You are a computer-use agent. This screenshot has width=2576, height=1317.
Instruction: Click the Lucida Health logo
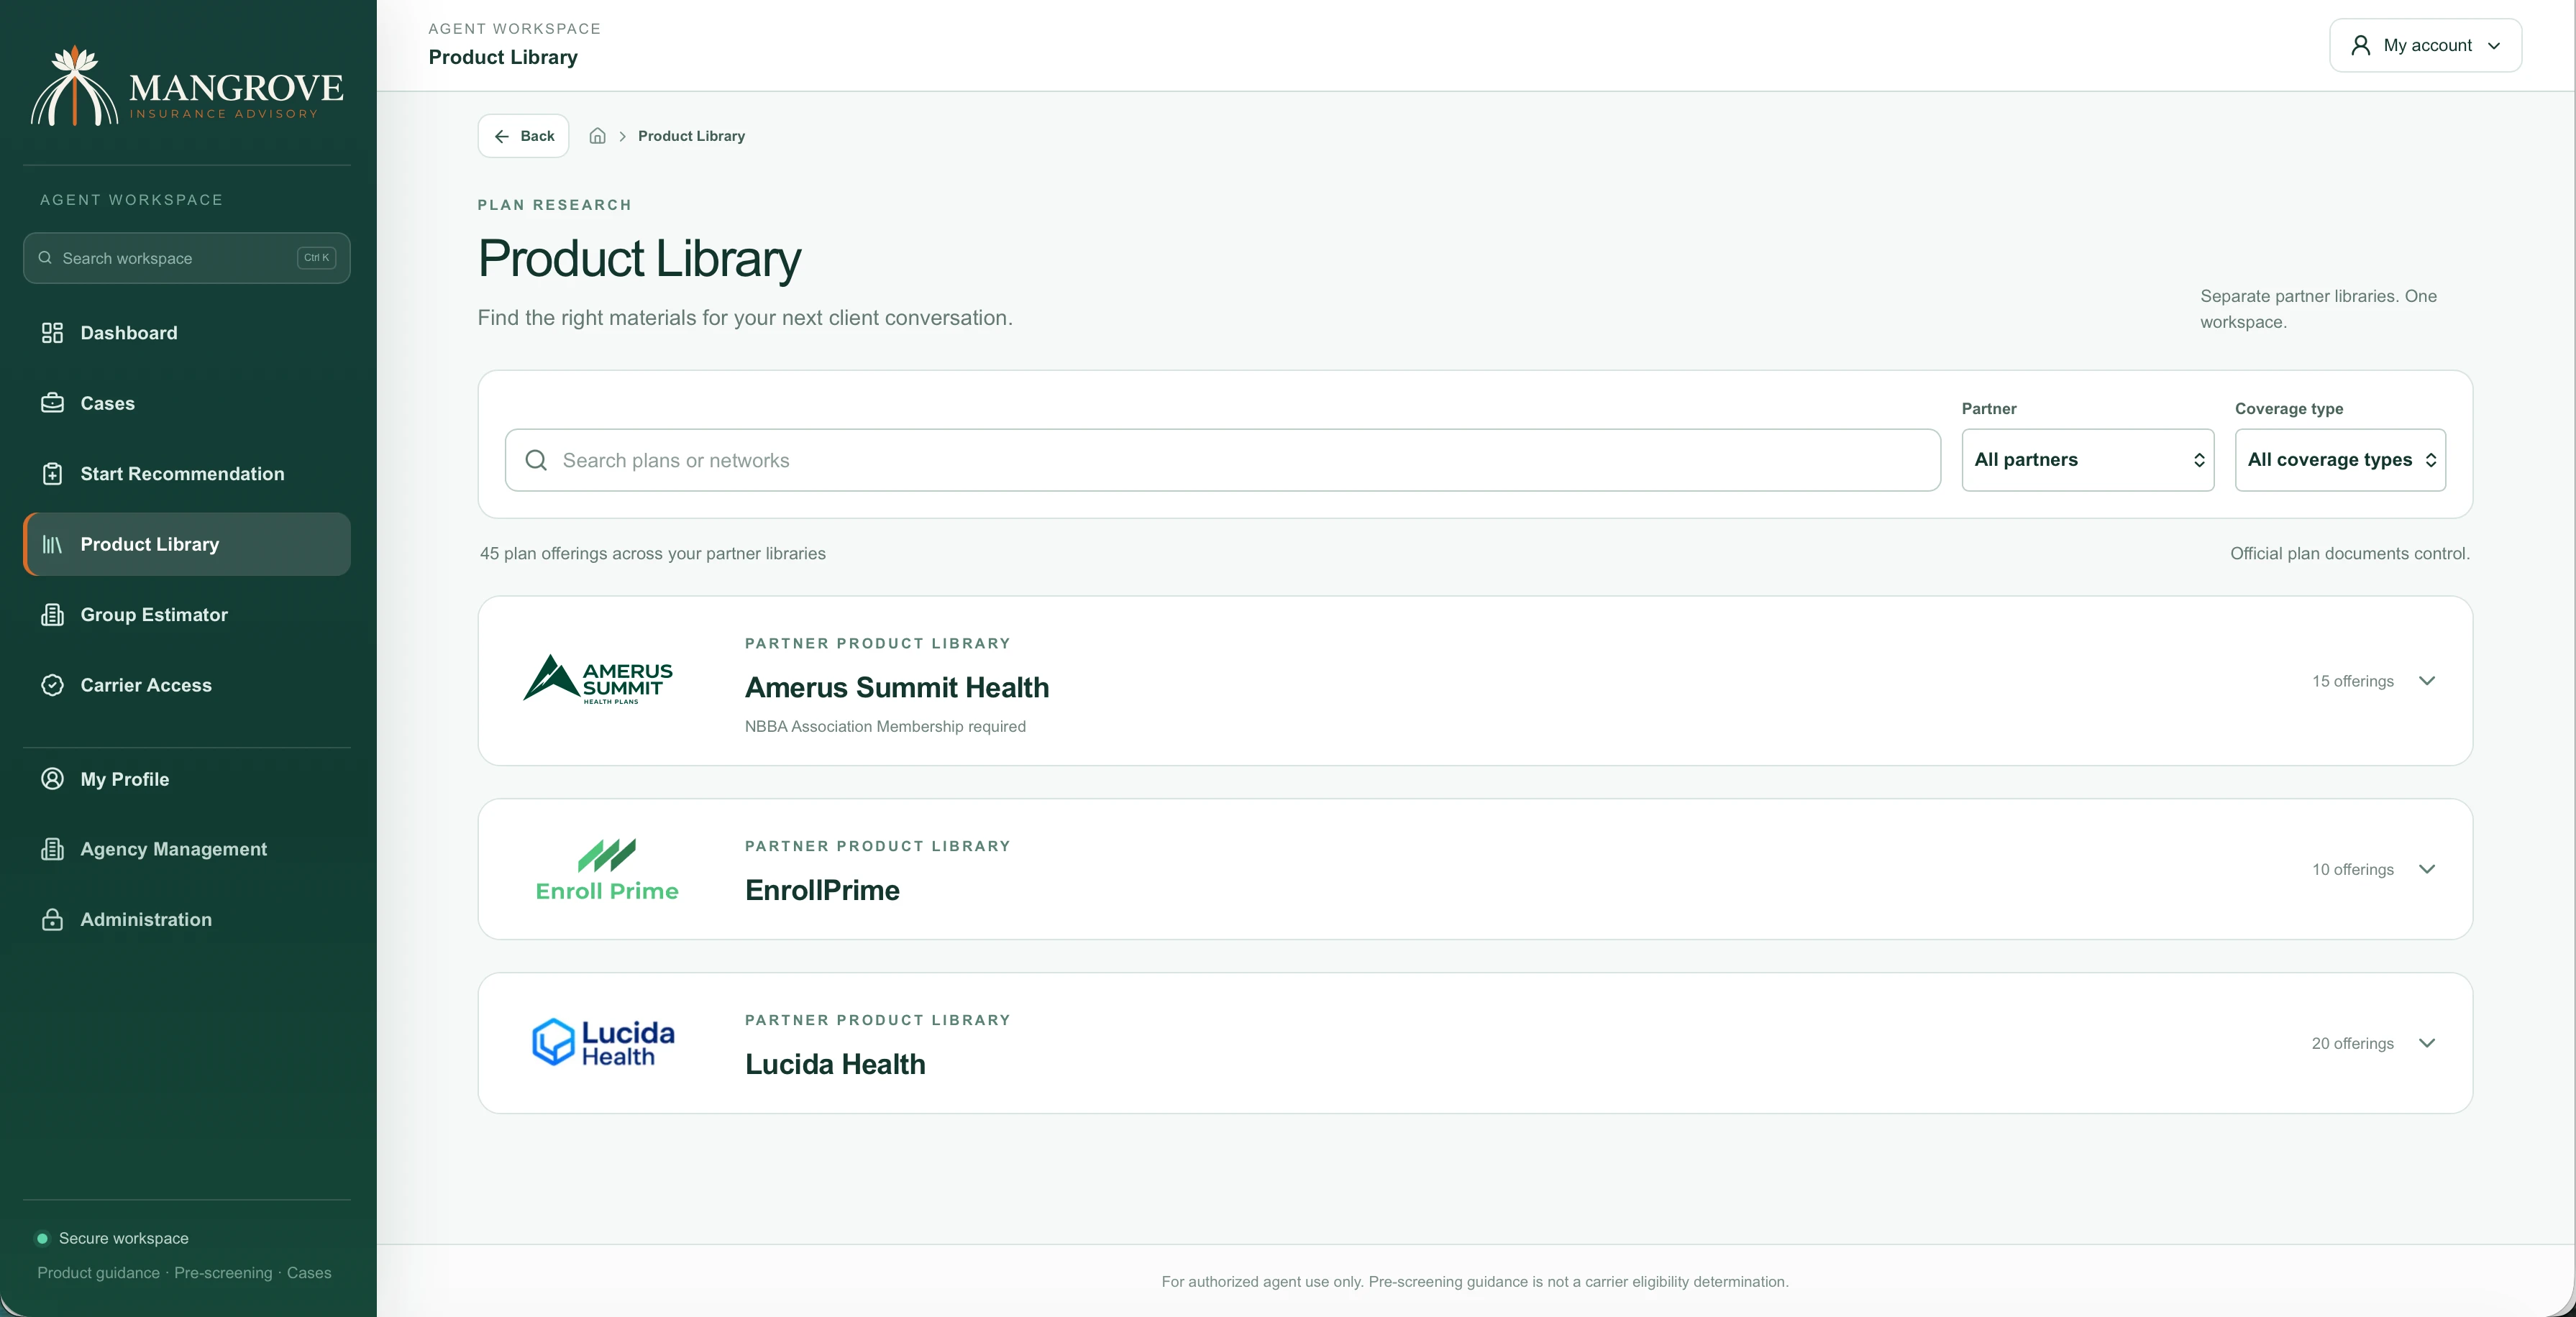(603, 1042)
